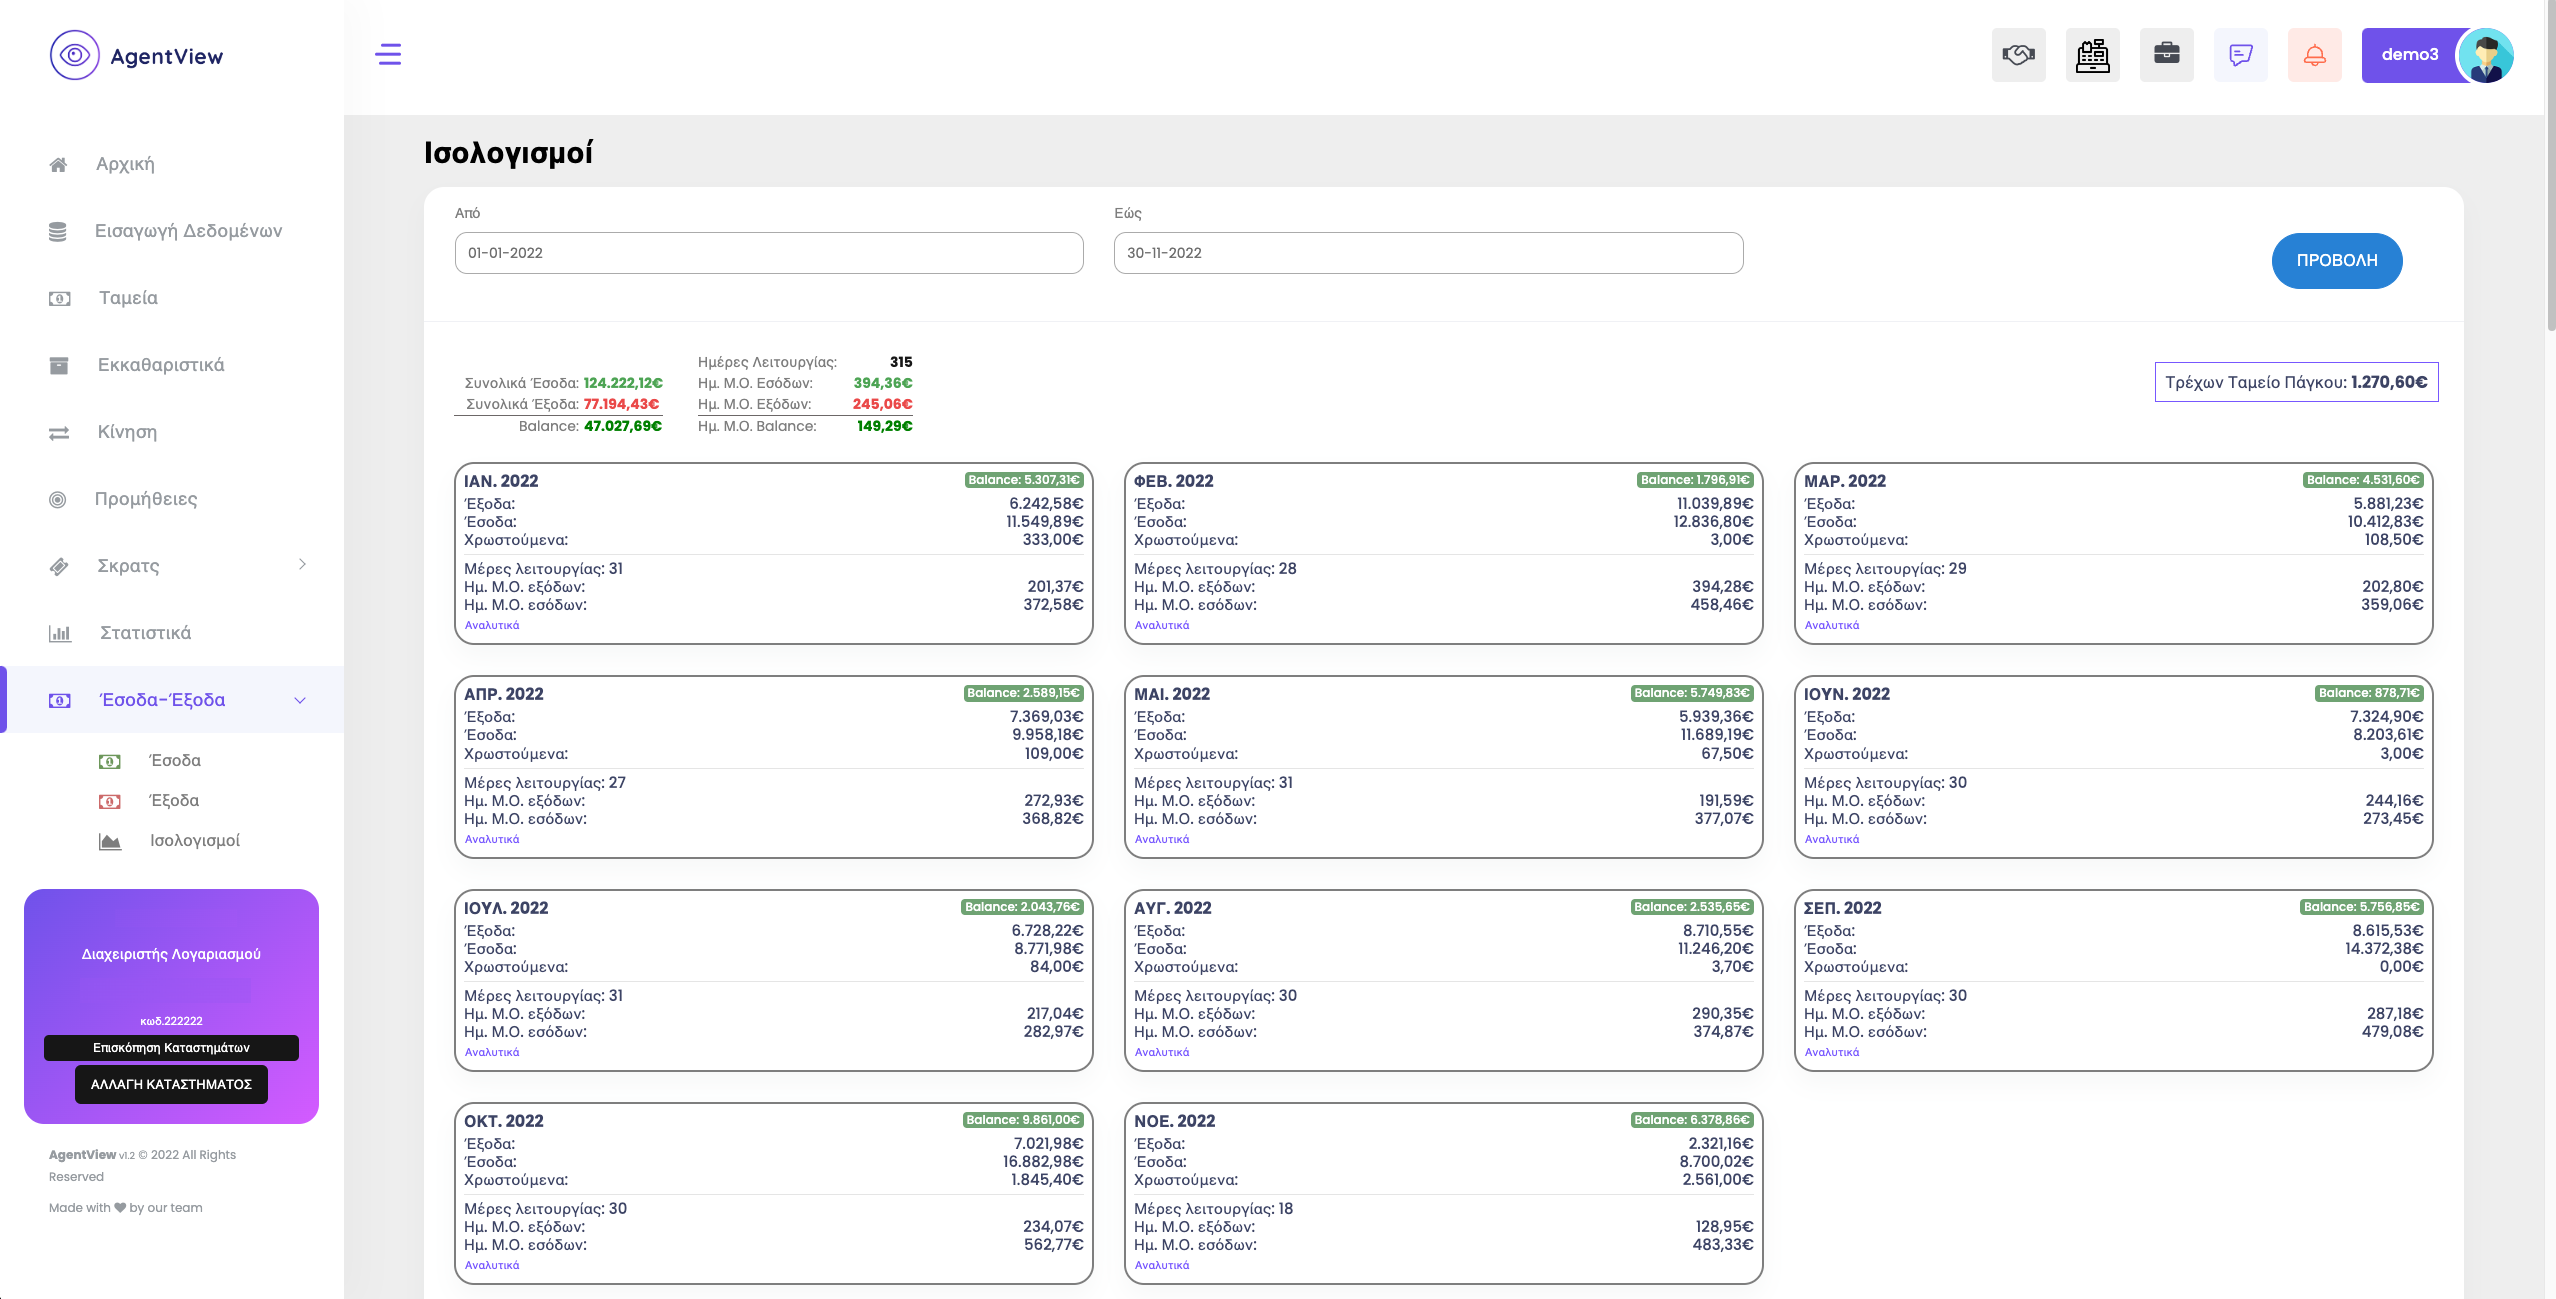Click the AgentView eye logo
Image resolution: width=2556 pixels, height=1299 pixels.
tap(75, 55)
